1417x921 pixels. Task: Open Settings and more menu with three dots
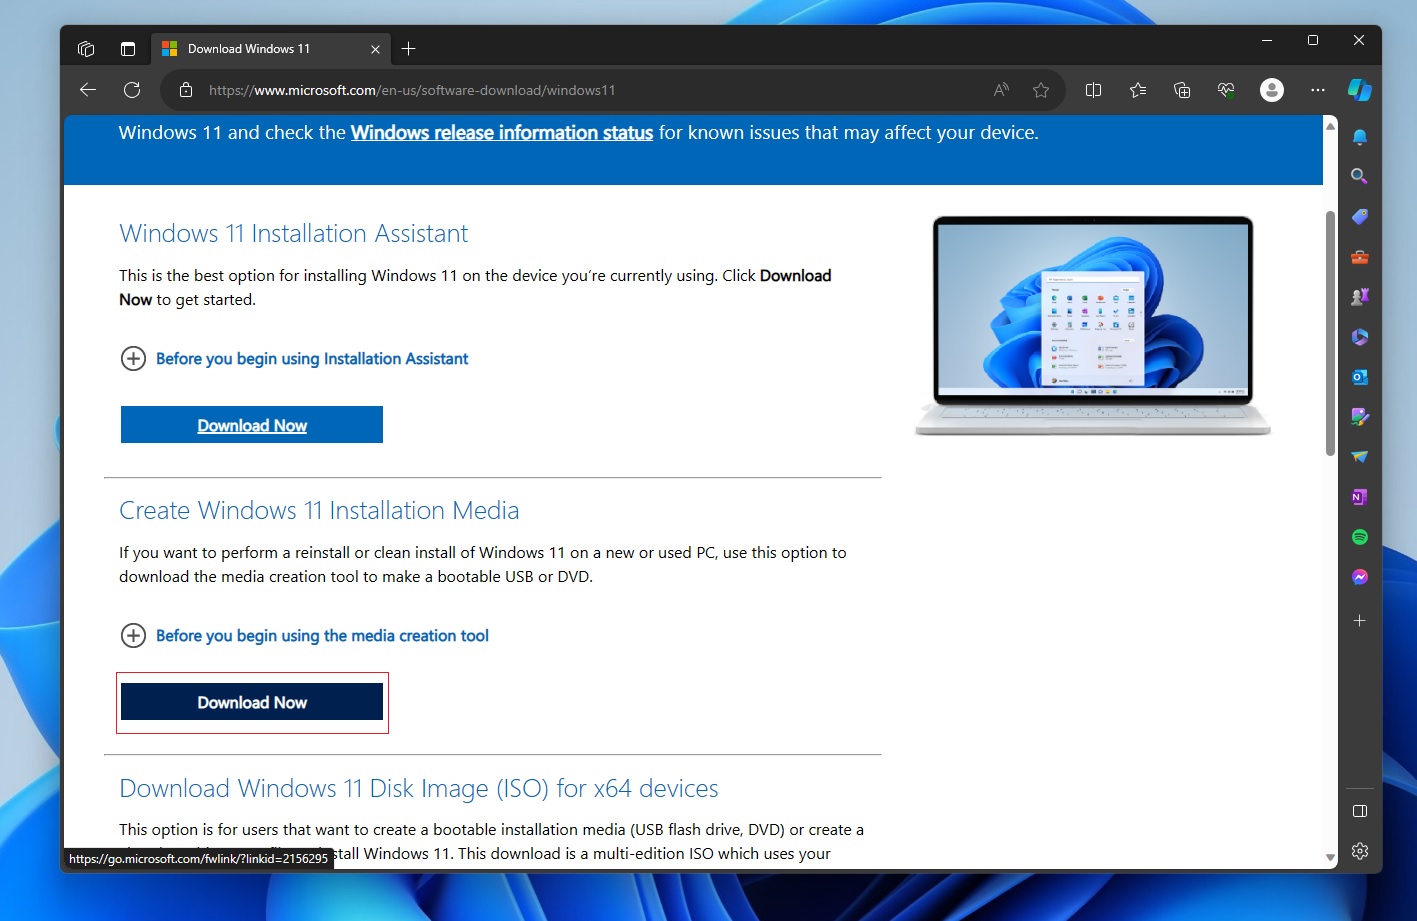(1317, 90)
